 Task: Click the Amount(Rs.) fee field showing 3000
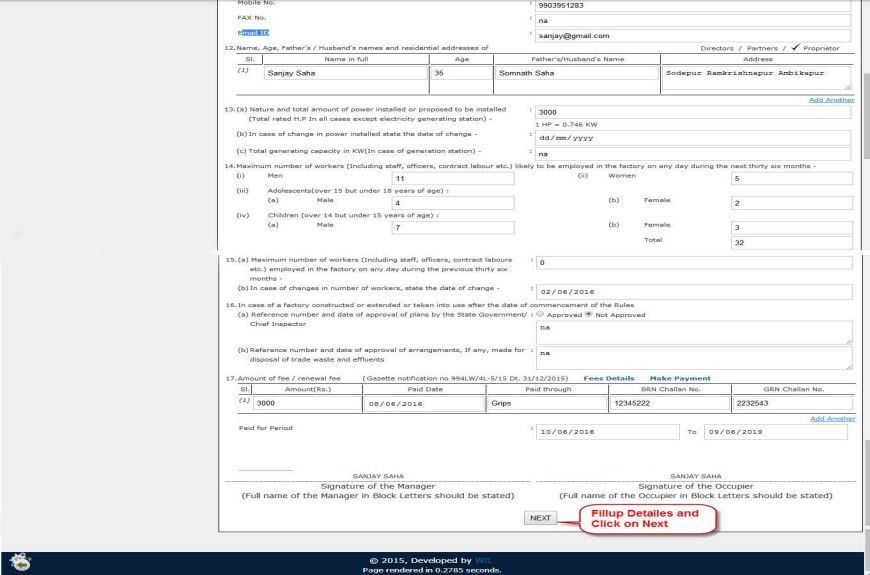tap(307, 403)
